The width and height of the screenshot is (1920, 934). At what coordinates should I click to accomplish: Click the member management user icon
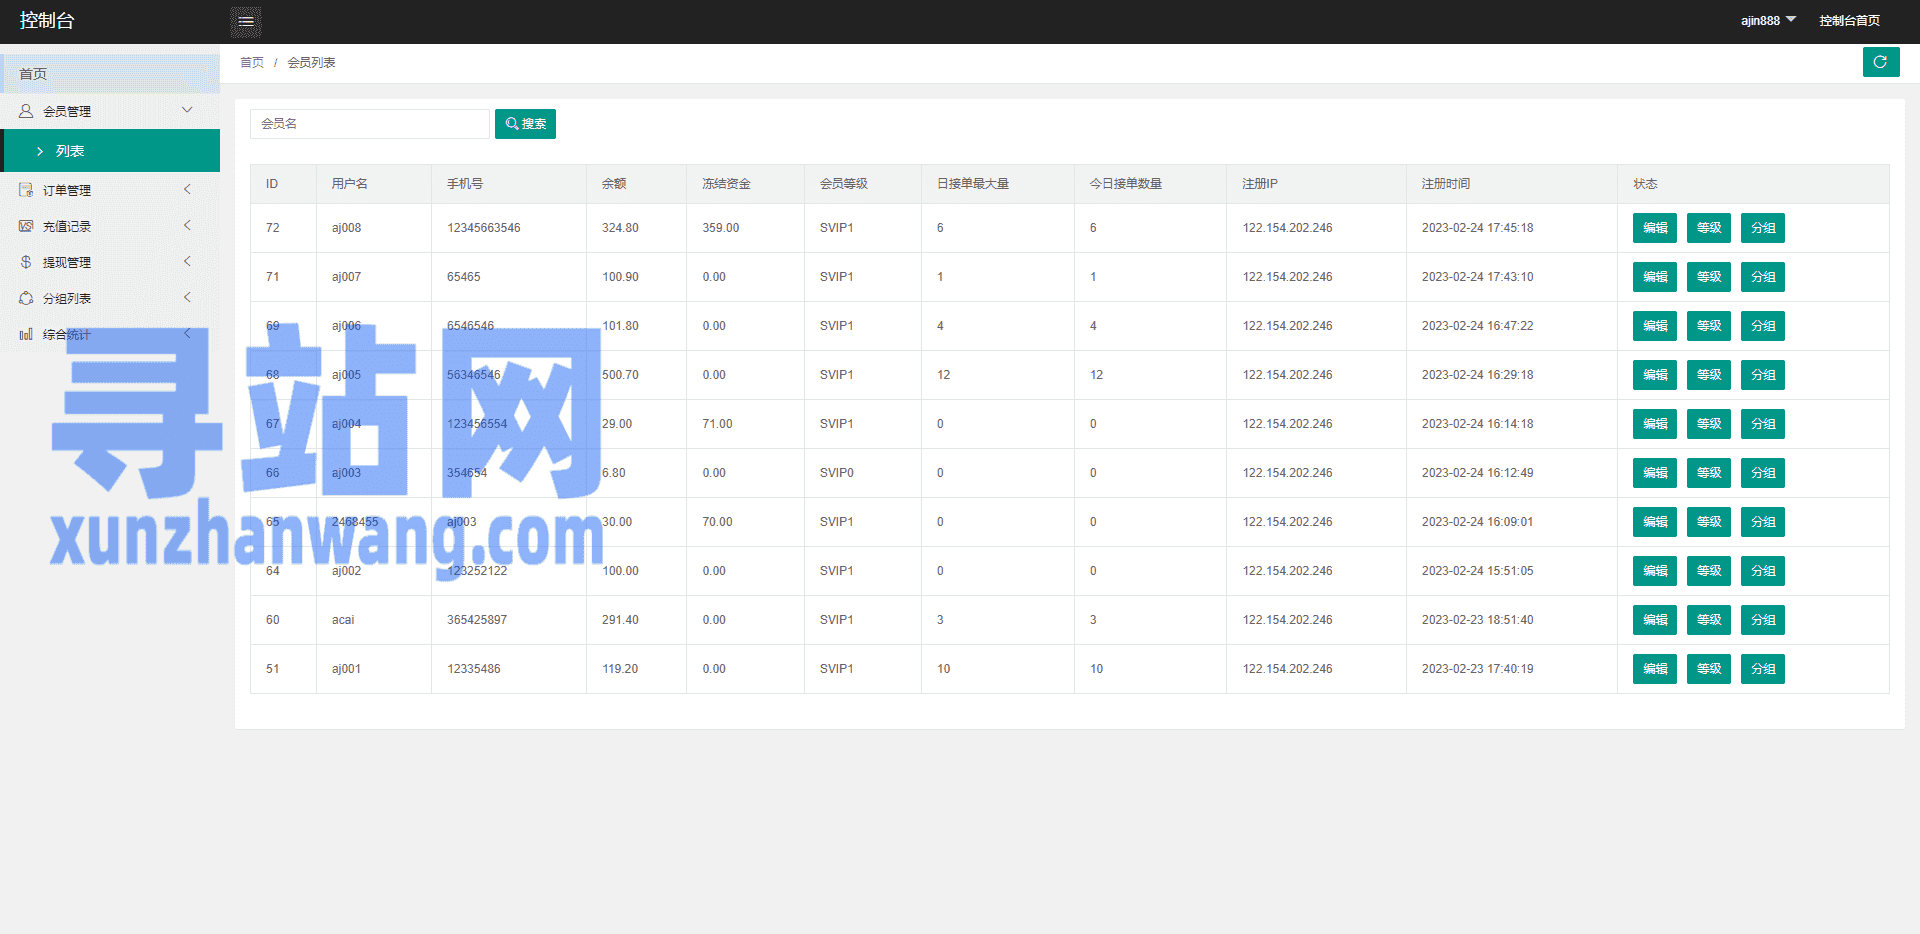pyautogui.click(x=26, y=111)
